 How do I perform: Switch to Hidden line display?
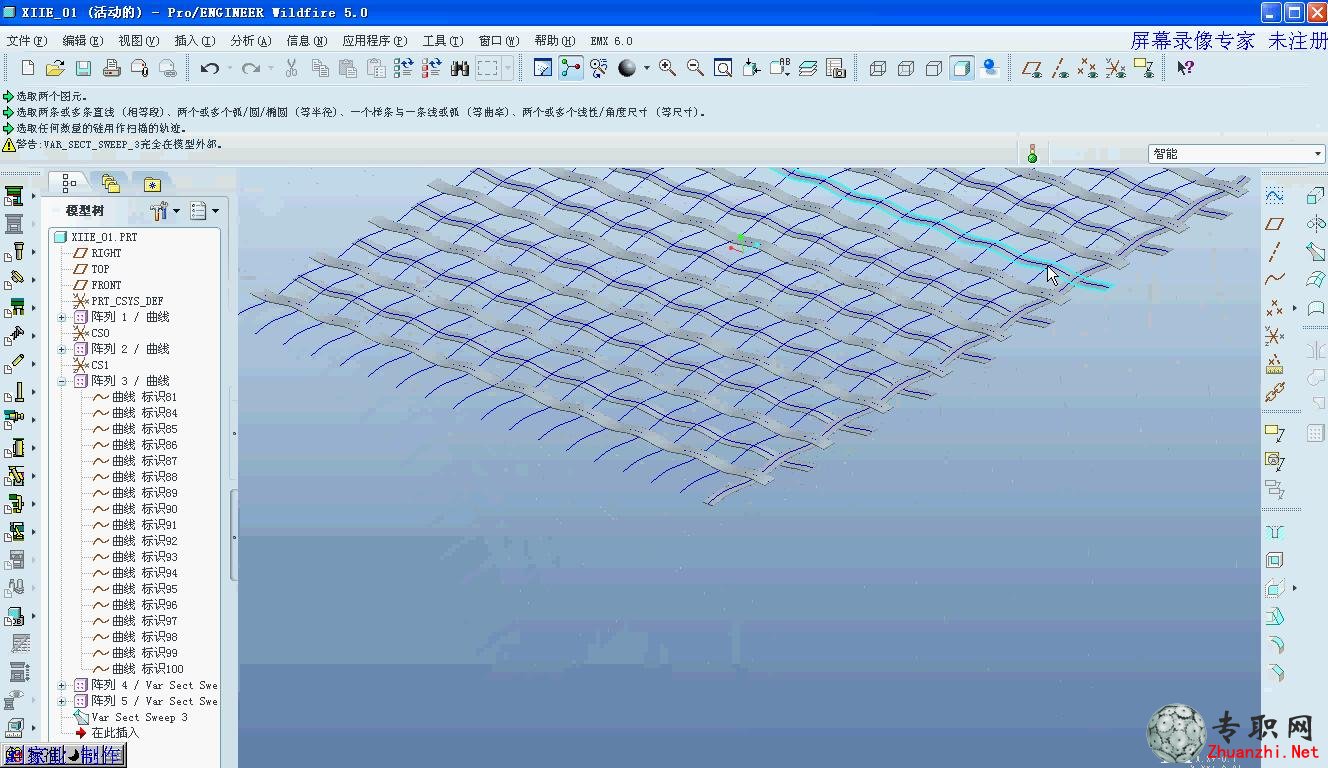coord(906,68)
